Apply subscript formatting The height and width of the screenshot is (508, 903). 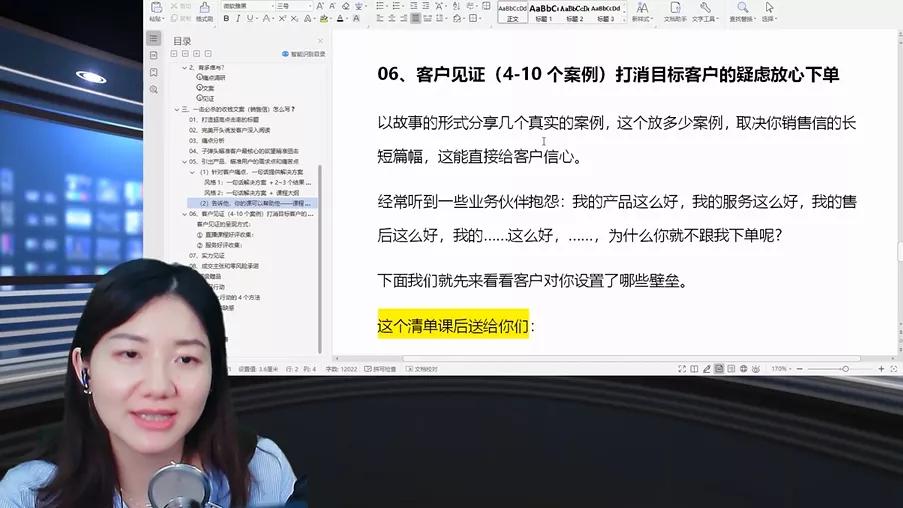click(294, 18)
